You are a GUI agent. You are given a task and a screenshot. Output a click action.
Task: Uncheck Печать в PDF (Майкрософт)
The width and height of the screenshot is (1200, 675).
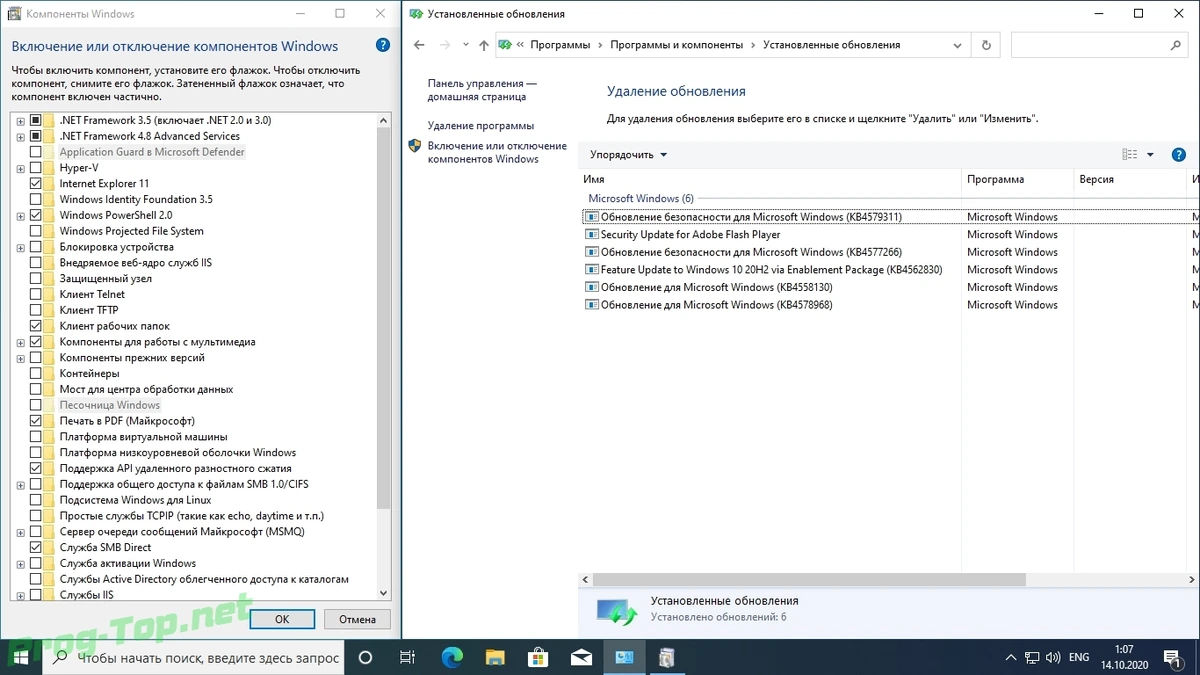click(36, 421)
